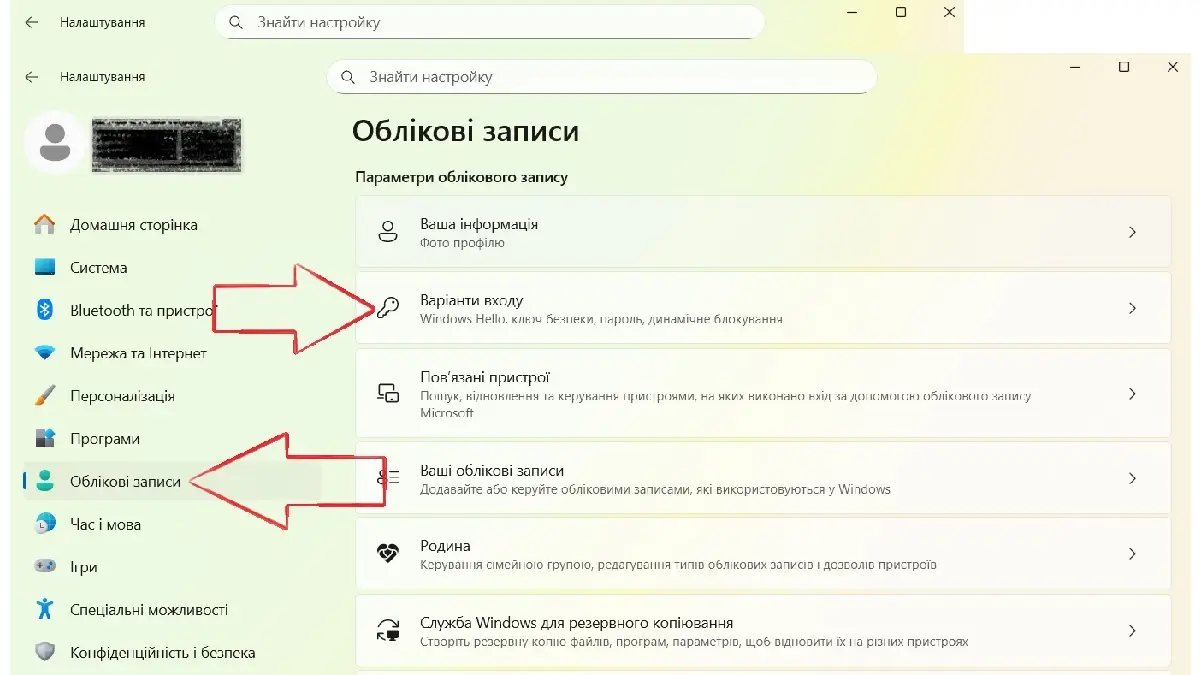Click the Ігри gamepad icon

[x=45, y=567]
